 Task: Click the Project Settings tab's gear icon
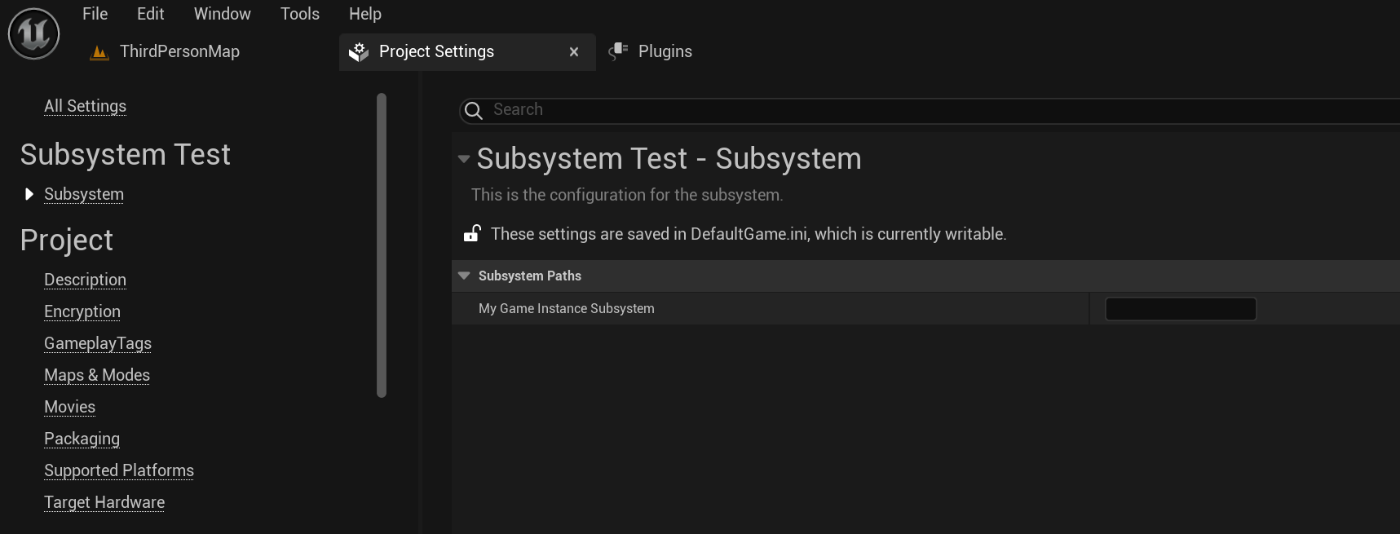[359, 52]
